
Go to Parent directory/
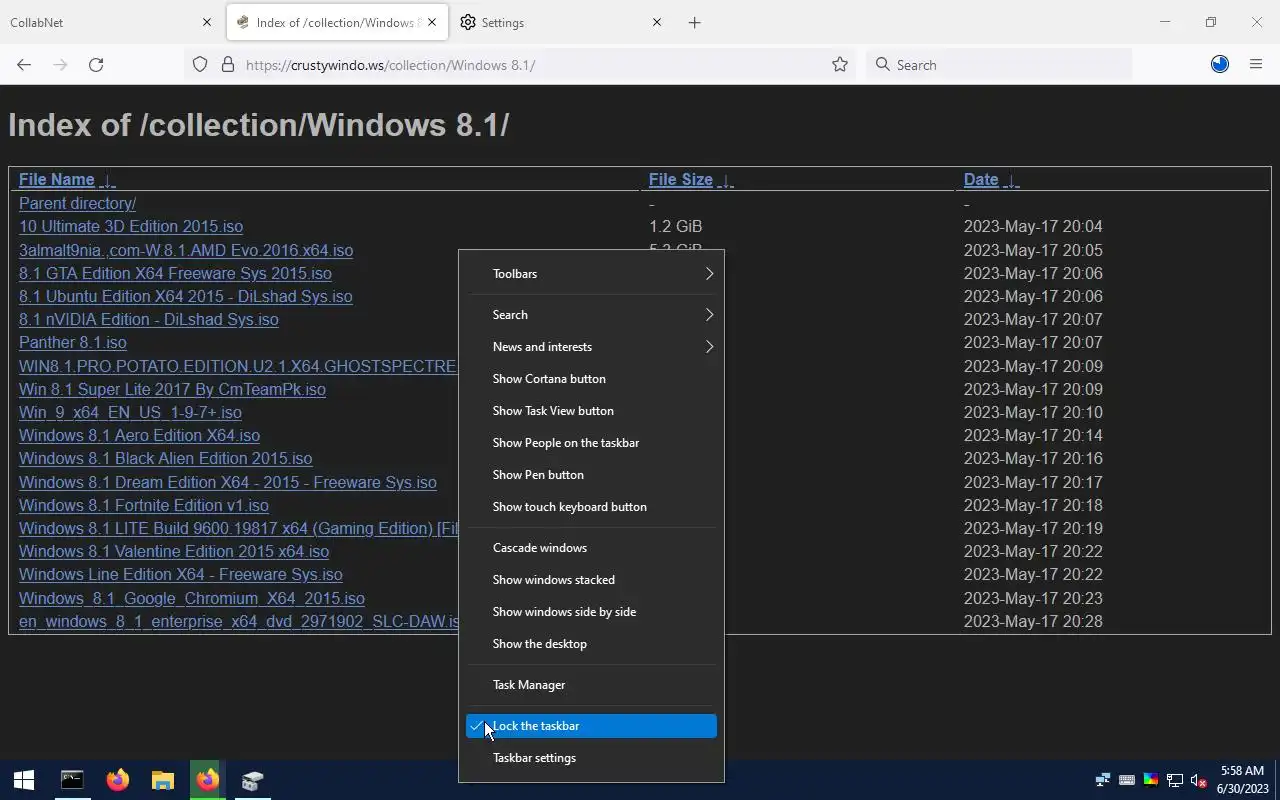[x=77, y=203]
